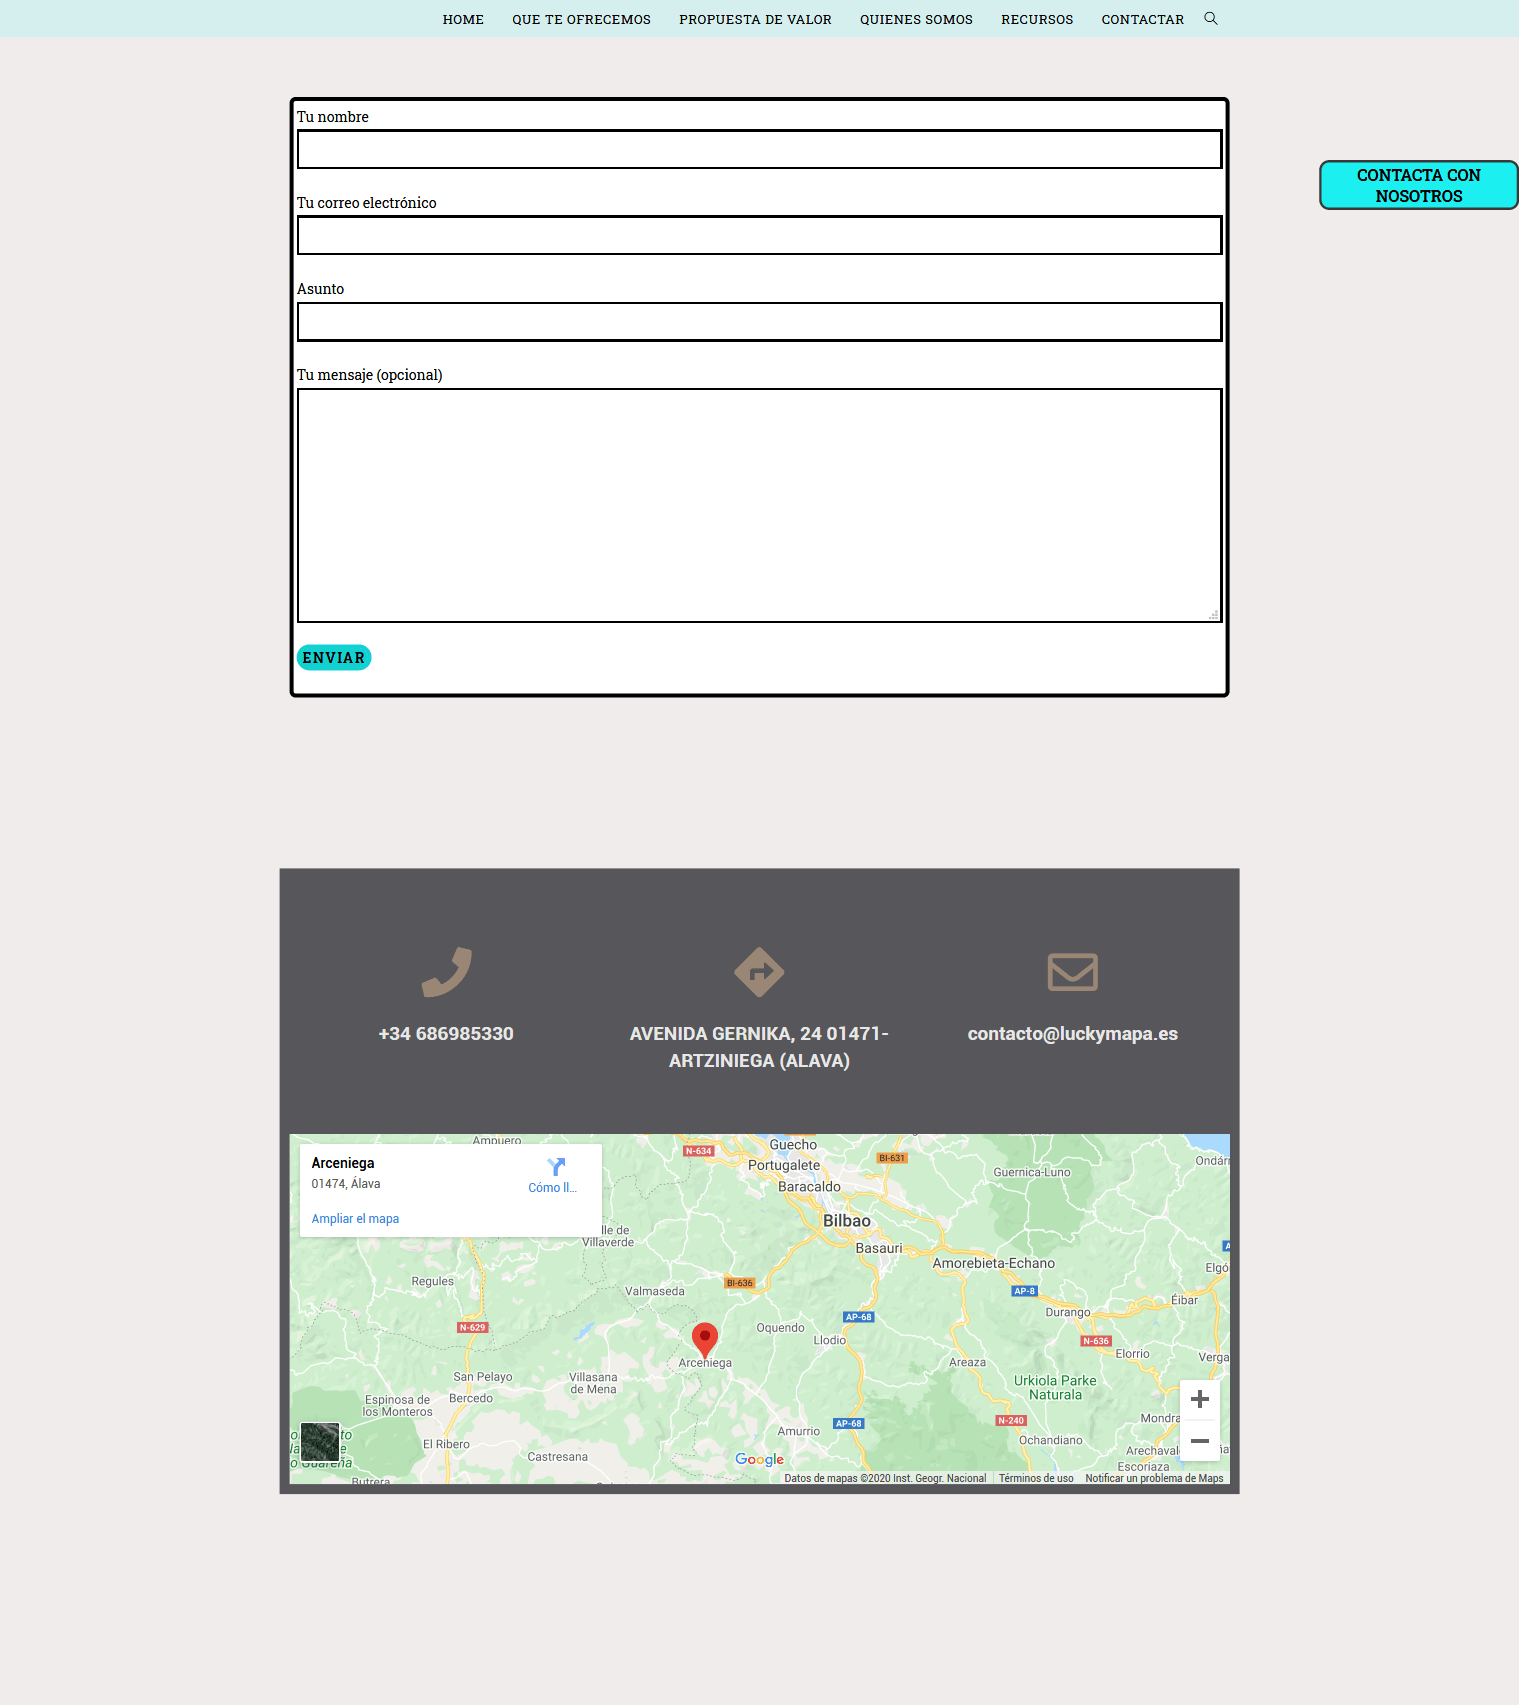
Task: Submit the form with ENVIAR button
Action: coord(334,657)
